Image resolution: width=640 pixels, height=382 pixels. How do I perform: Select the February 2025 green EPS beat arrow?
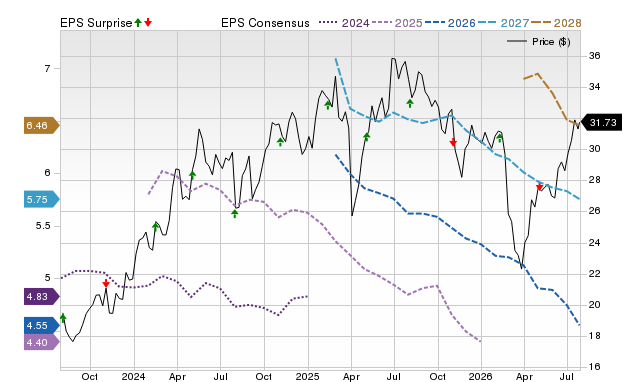pos(328,105)
